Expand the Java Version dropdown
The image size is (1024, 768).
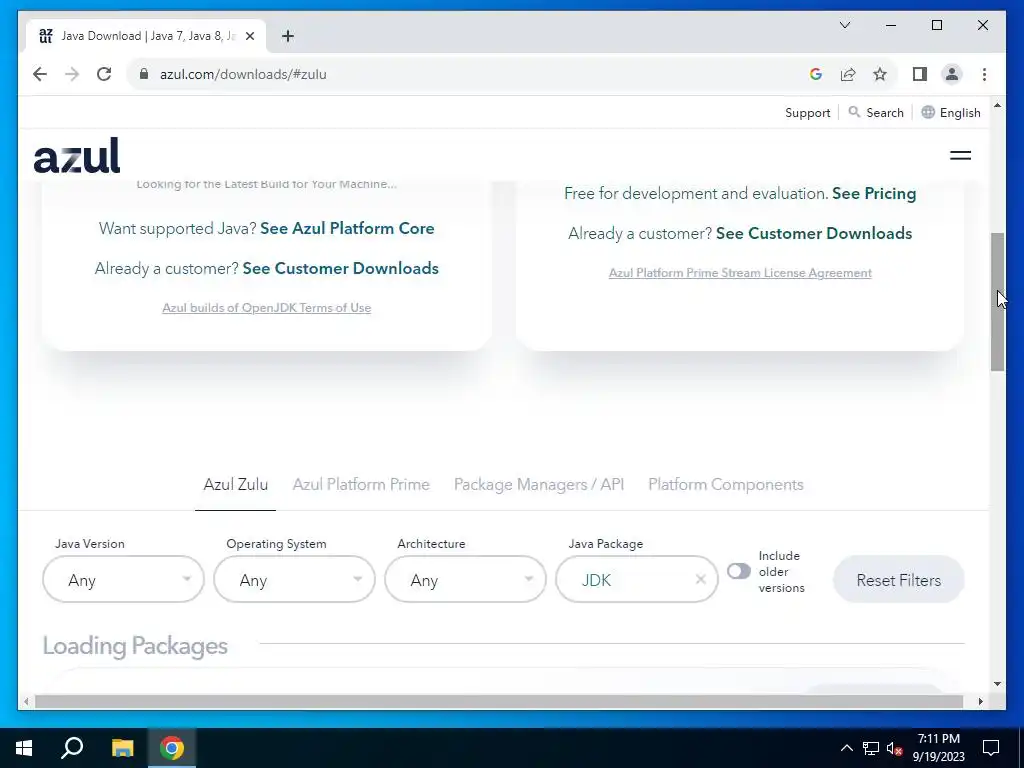point(123,580)
